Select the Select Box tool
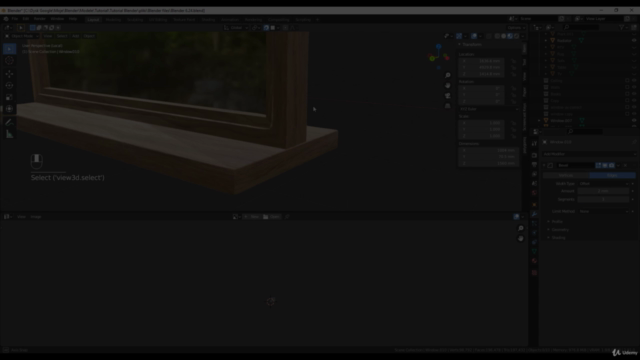This screenshot has width=640, height=360. coord(9,49)
